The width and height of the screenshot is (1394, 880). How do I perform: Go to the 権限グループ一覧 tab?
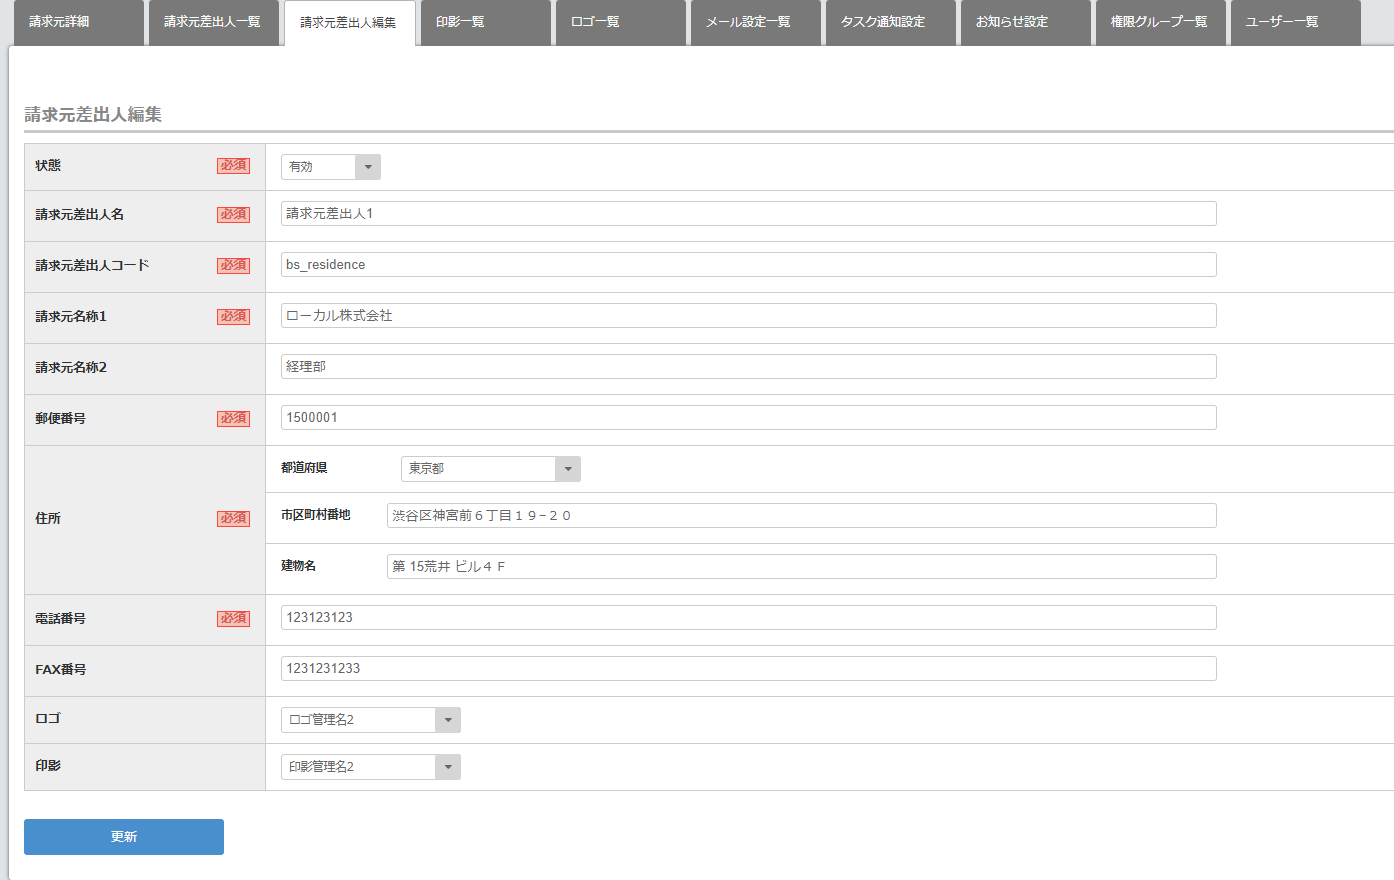coord(1160,22)
